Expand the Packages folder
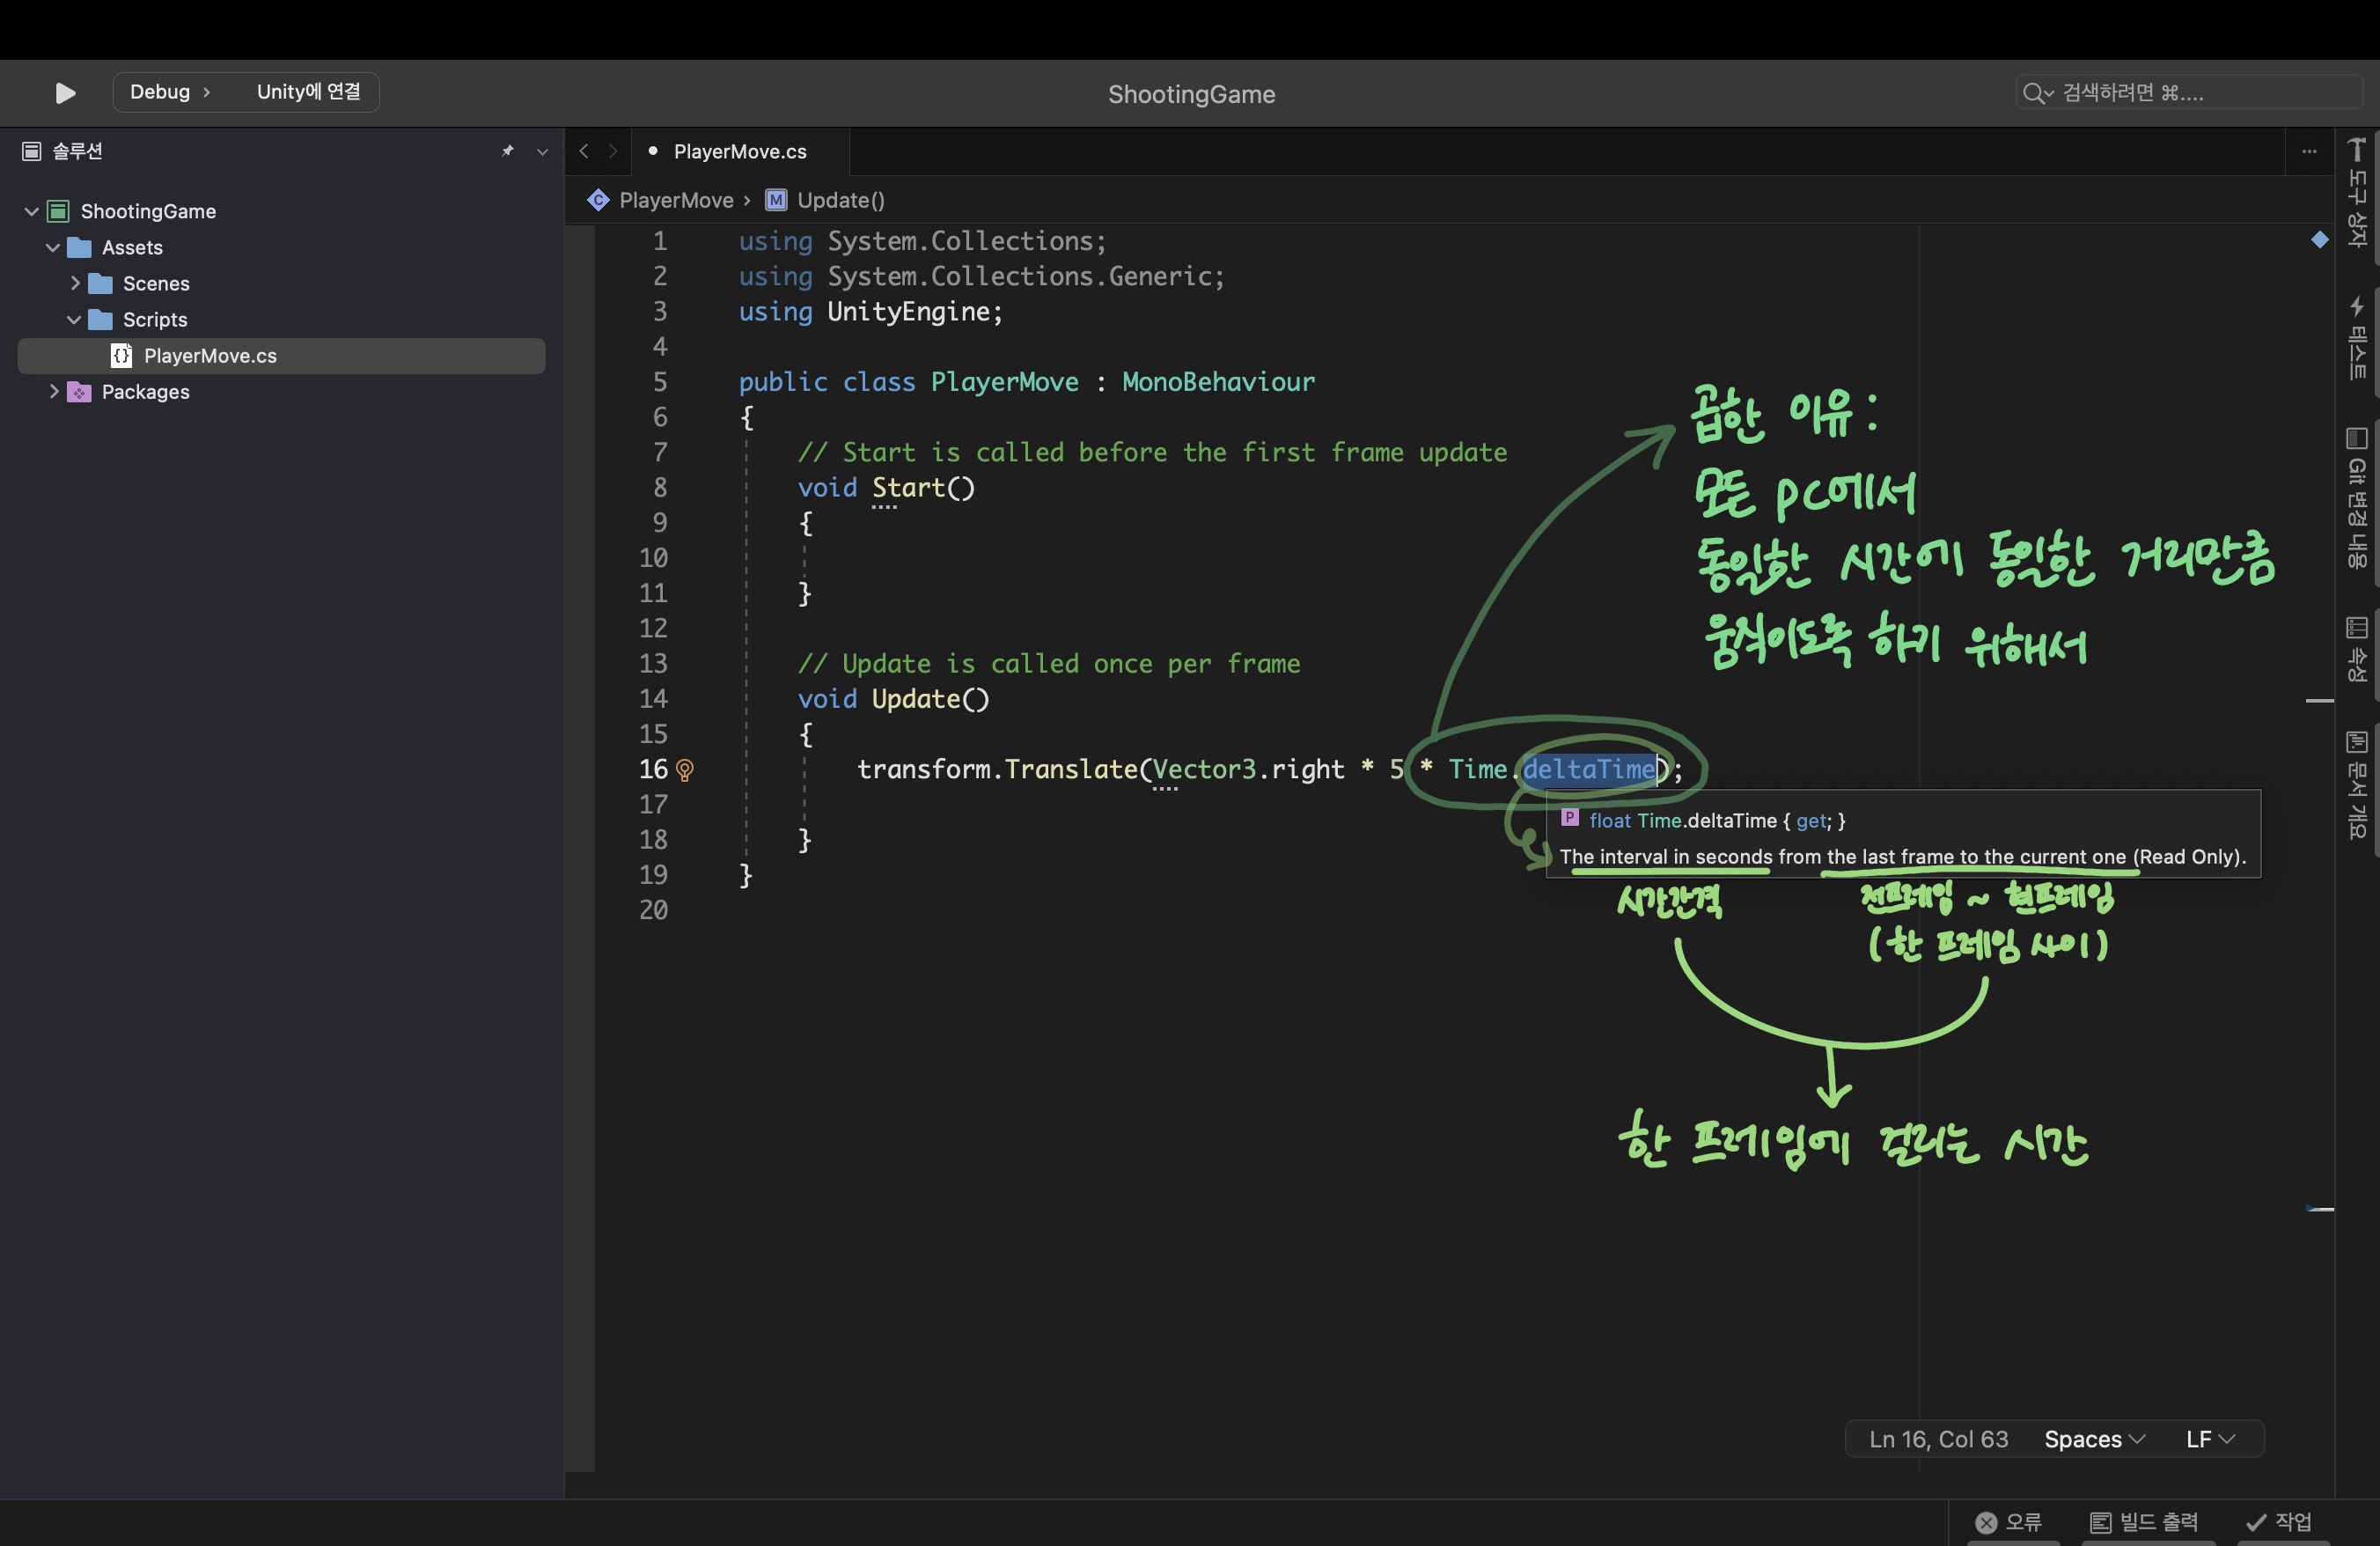Image resolution: width=2380 pixels, height=1546 pixels. [x=53, y=391]
